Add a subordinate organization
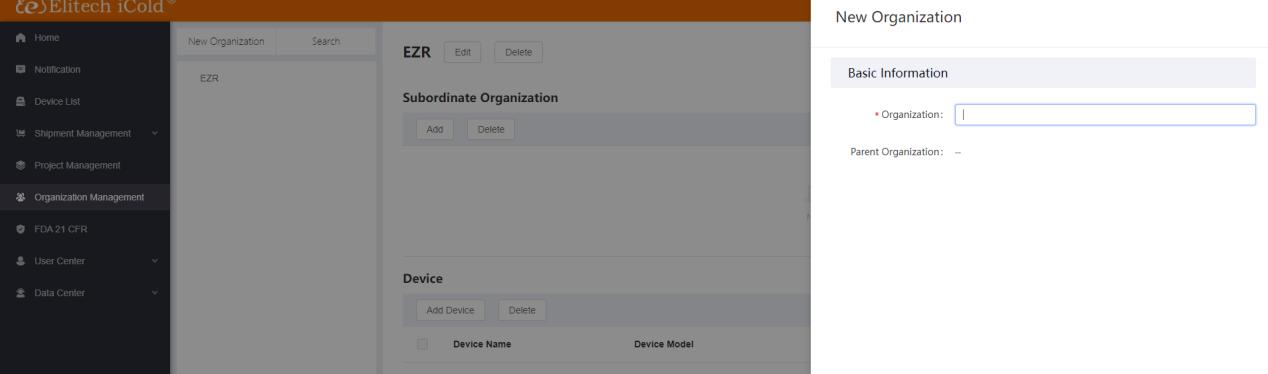1268x374 pixels. pyautogui.click(x=435, y=129)
